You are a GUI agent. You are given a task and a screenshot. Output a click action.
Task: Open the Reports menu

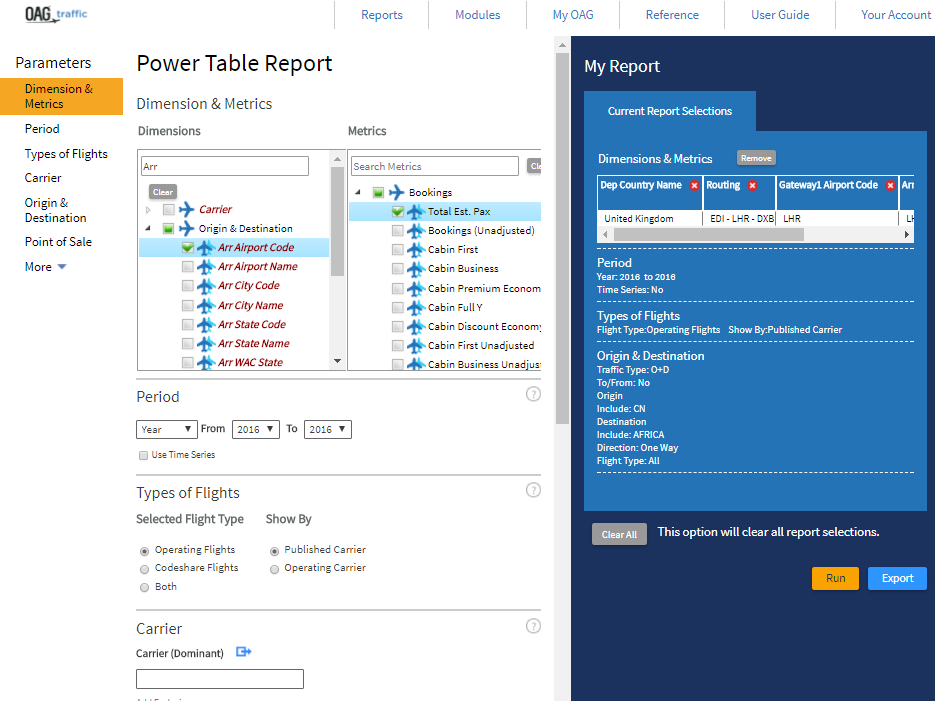point(382,15)
